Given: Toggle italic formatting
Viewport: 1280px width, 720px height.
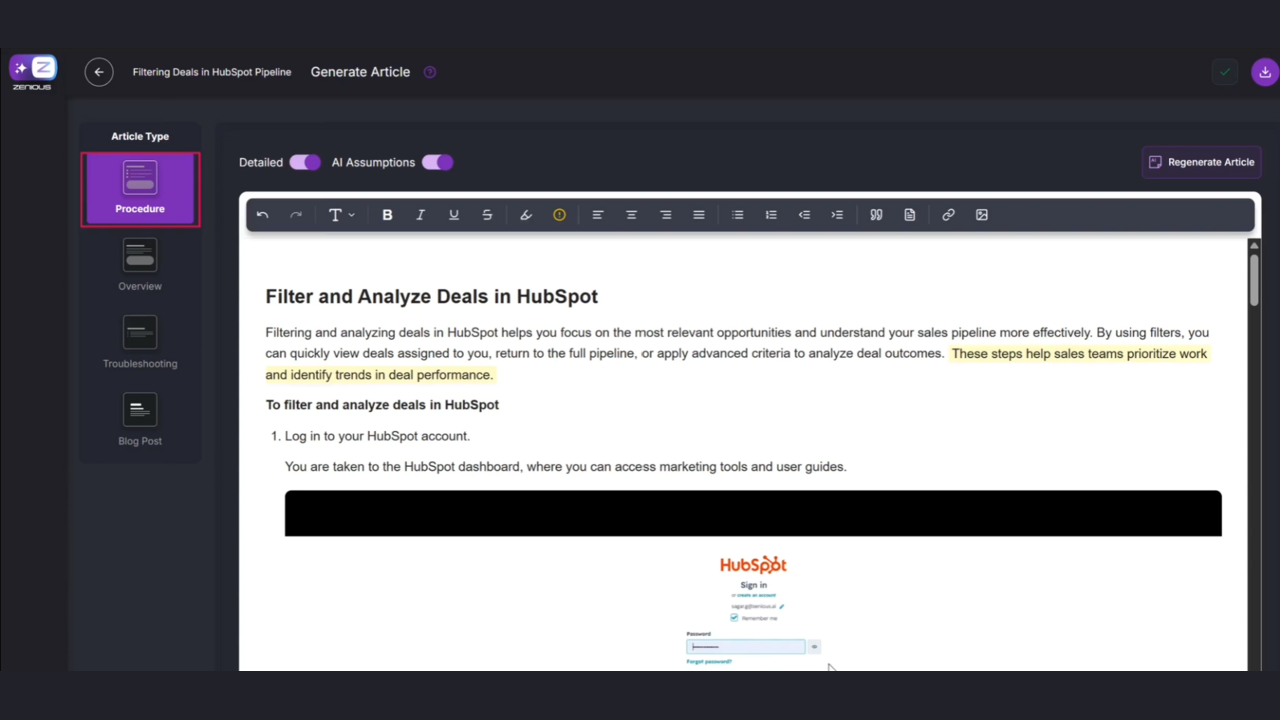Looking at the screenshot, I should click(x=420, y=215).
